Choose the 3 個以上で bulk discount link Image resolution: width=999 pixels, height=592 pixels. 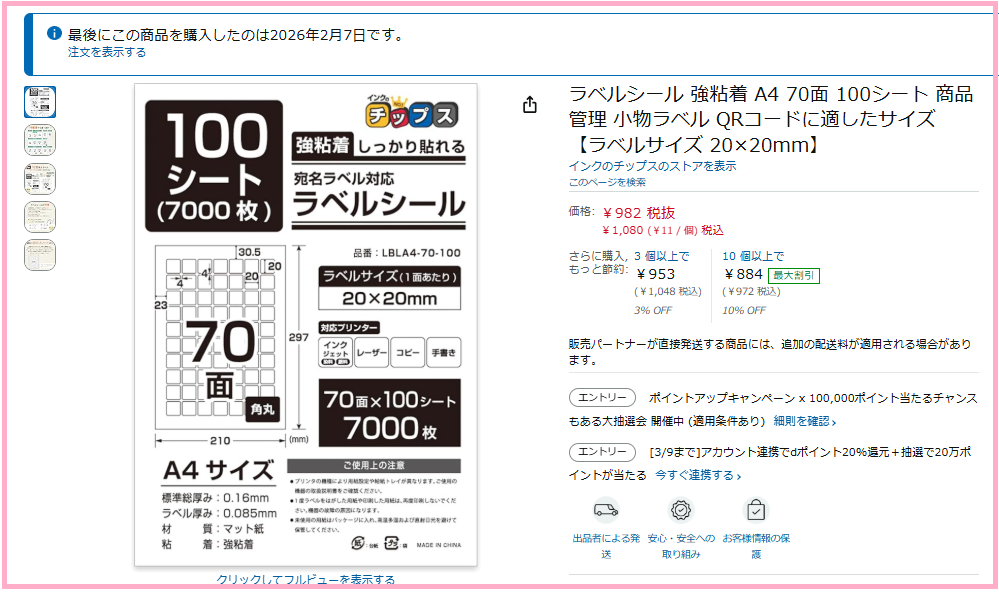tap(661, 256)
